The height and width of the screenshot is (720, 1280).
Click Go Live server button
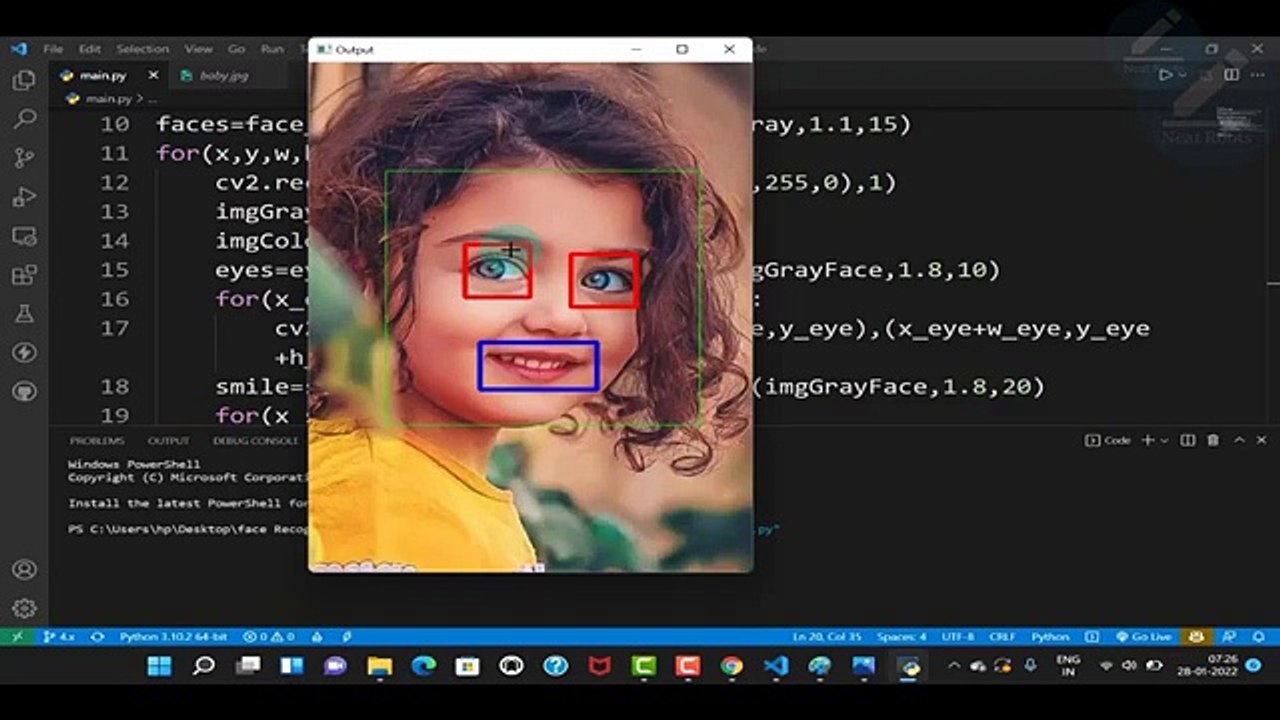1143,636
